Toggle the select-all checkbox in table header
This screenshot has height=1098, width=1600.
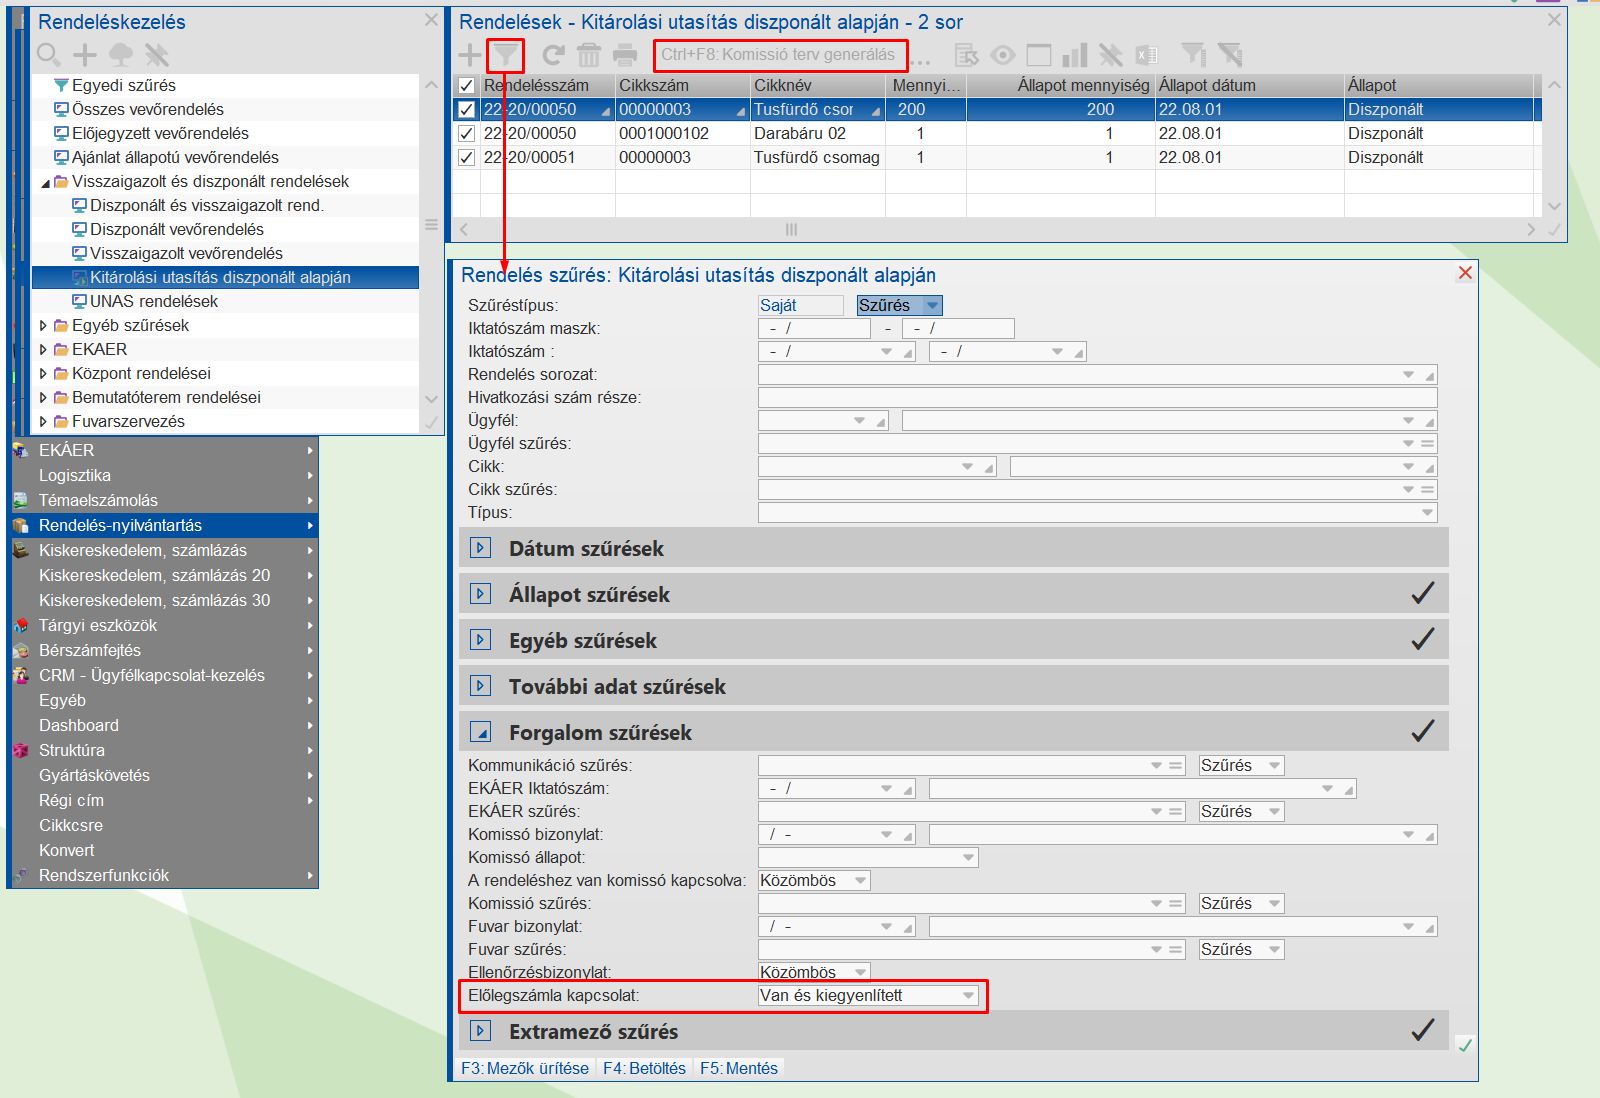point(466,85)
